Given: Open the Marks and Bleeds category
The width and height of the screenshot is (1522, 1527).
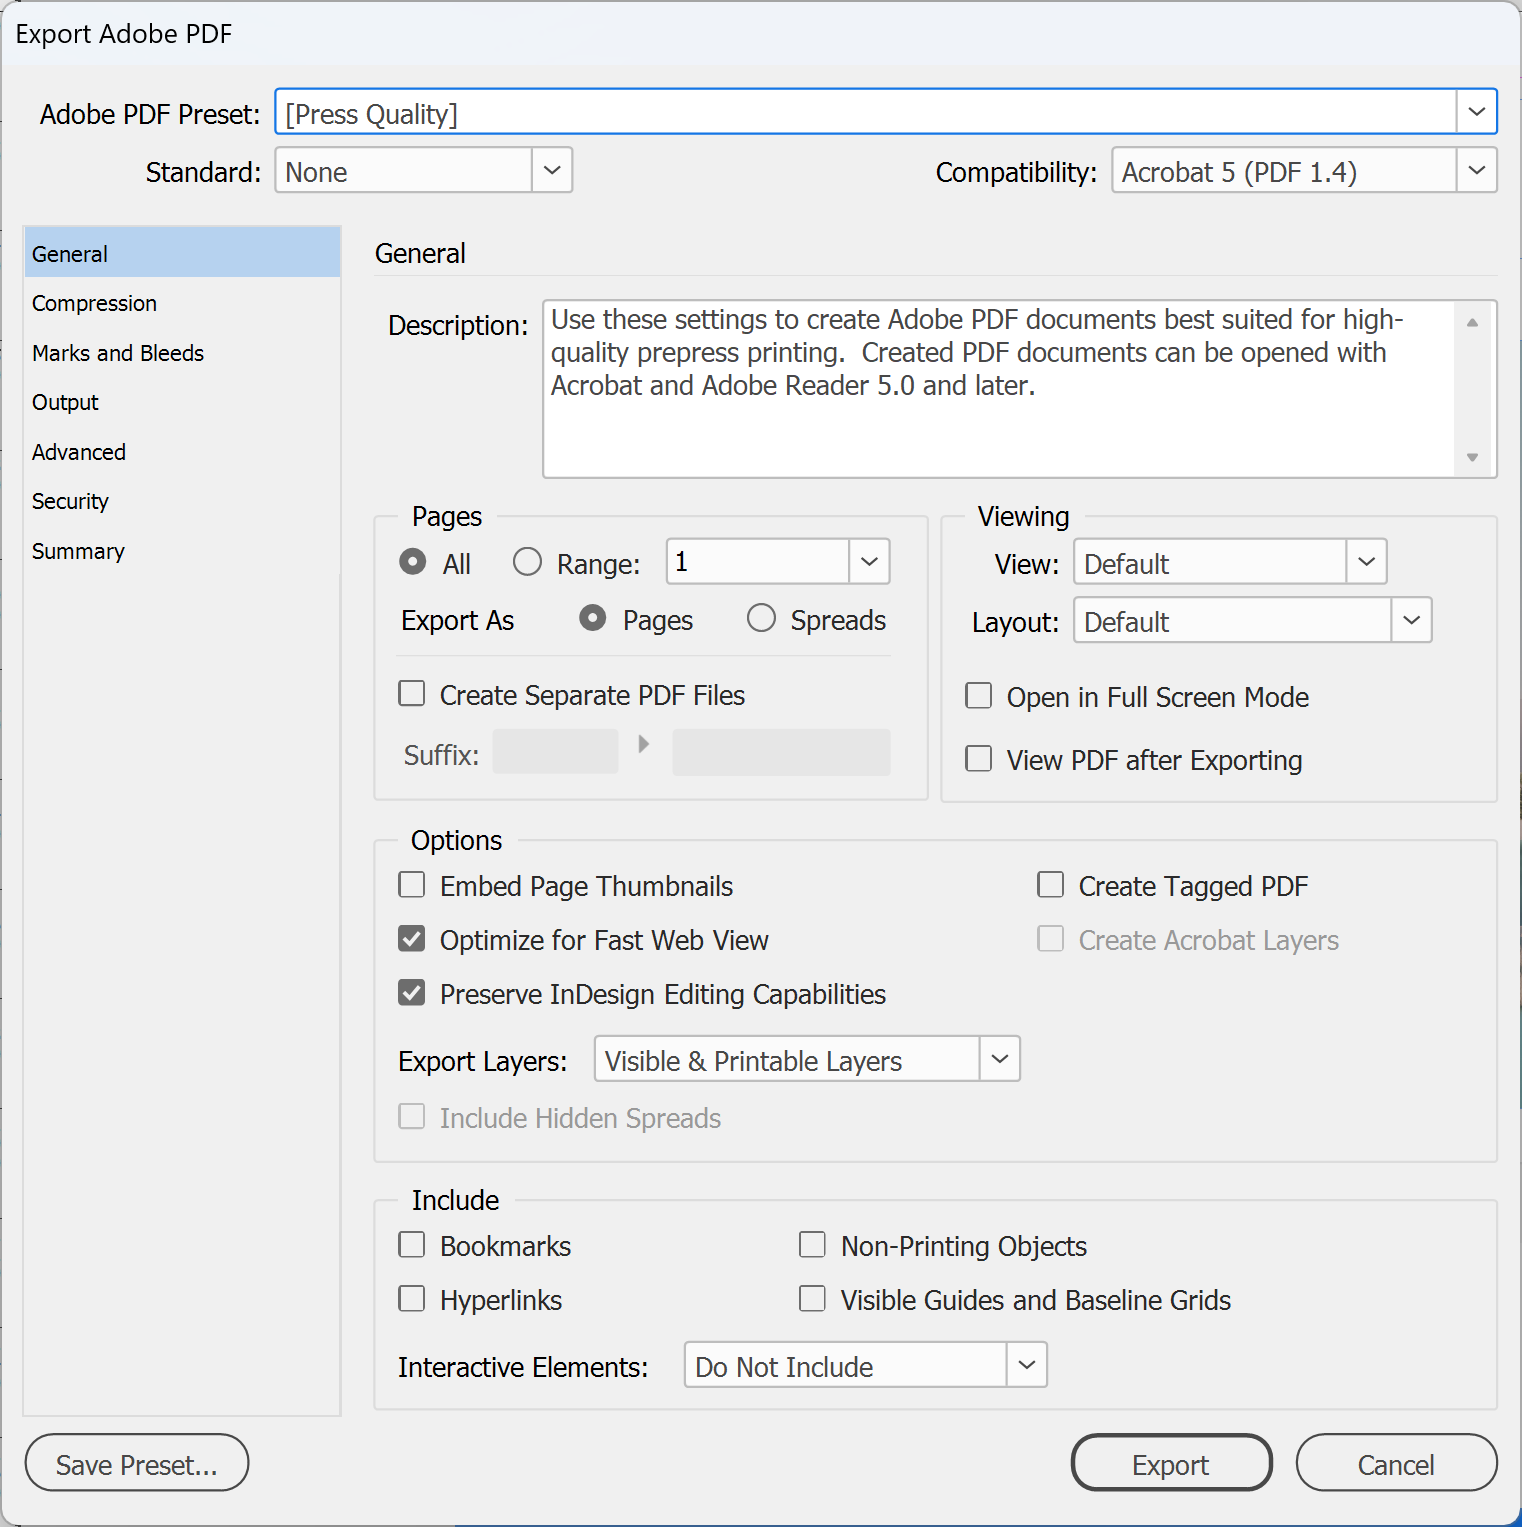Looking at the screenshot, I should click(182, 353).
